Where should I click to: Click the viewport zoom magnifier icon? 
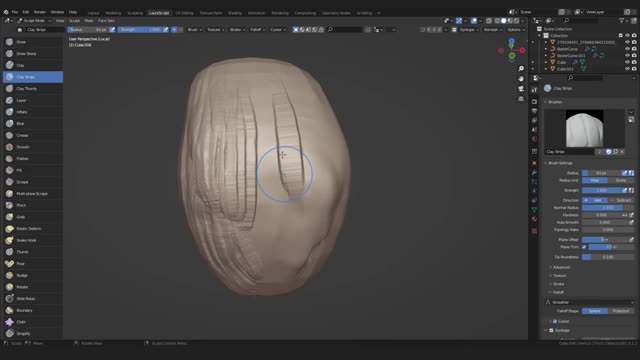pyautogui.click(x=521, y=69)
